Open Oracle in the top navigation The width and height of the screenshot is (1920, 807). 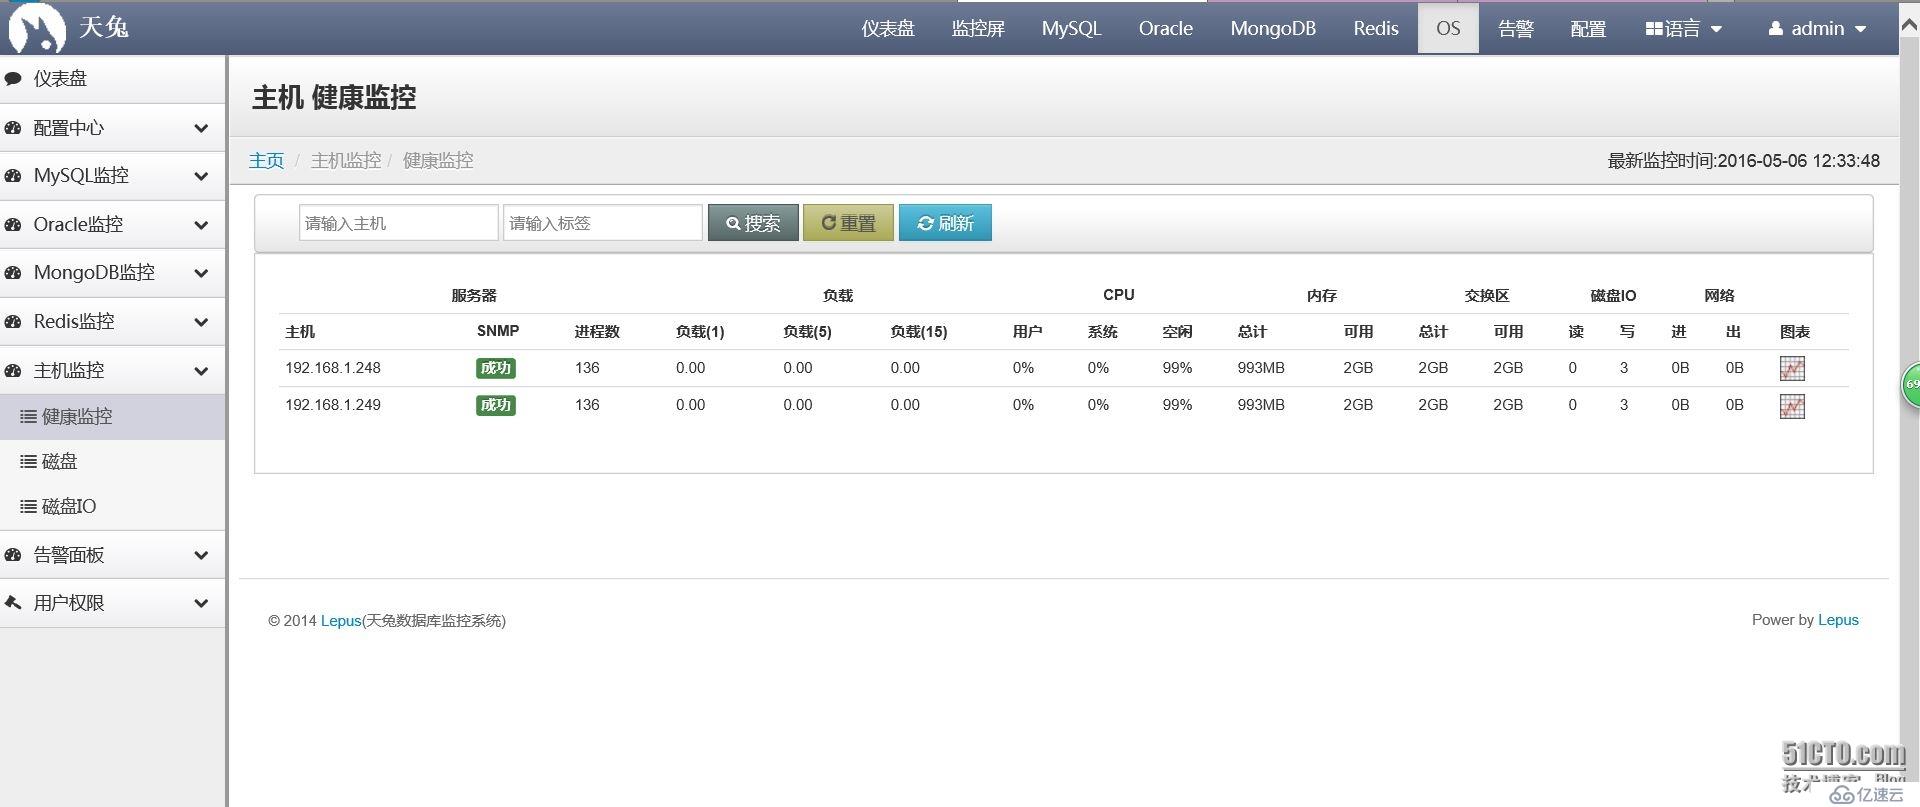[1166, 29]
